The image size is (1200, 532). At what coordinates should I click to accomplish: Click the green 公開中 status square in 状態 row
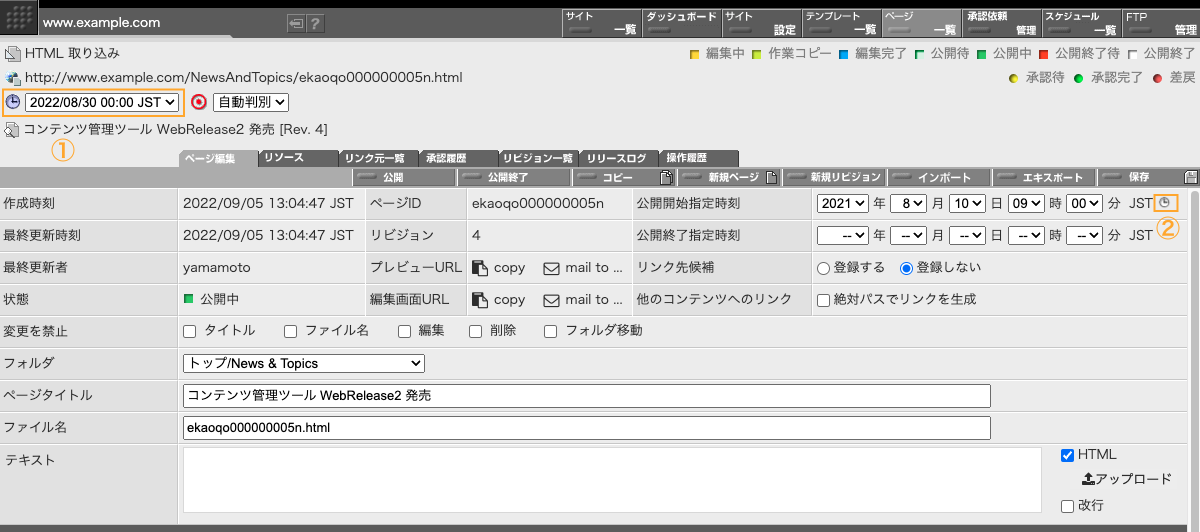click(x=188, y=299)
